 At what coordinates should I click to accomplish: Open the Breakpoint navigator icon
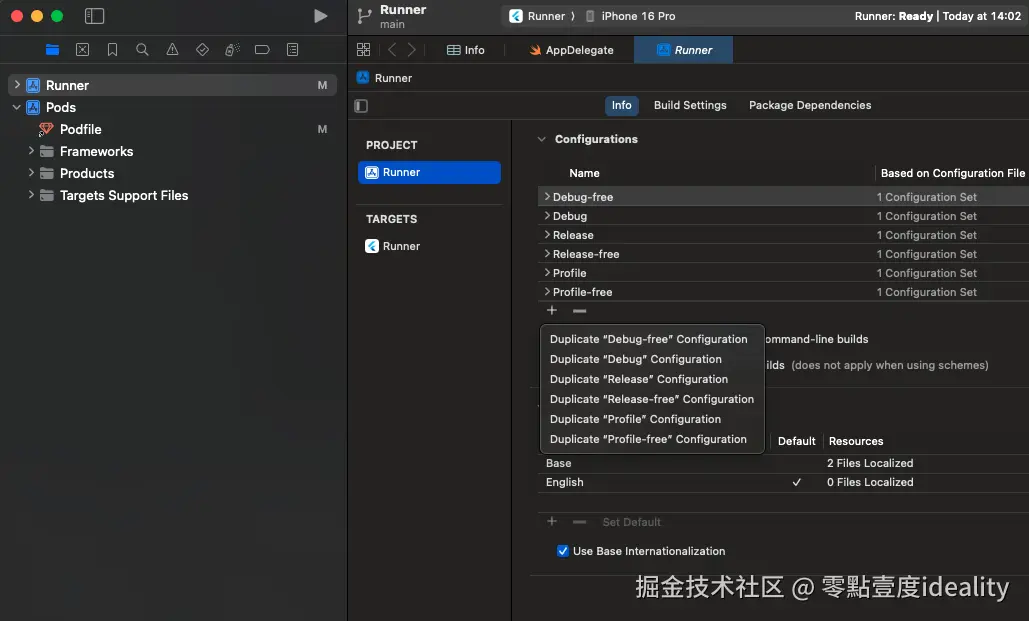click(x=262, y=50)
